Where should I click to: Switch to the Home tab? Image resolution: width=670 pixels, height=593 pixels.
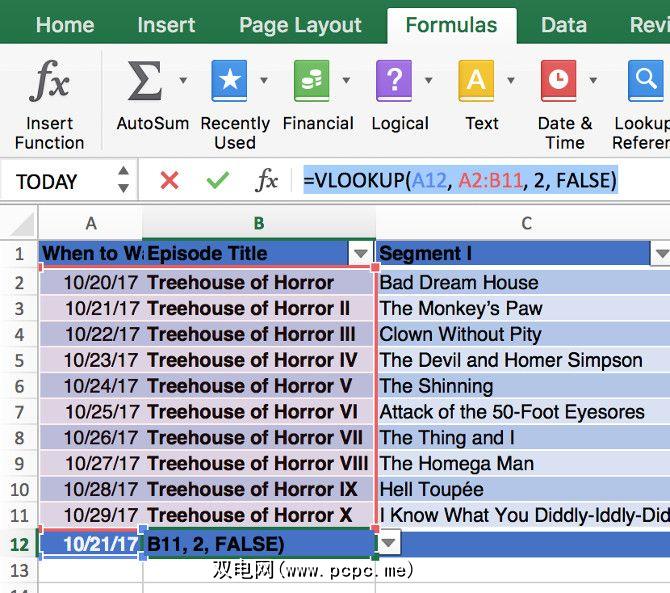pyautogui.click(x=65, y=25)
